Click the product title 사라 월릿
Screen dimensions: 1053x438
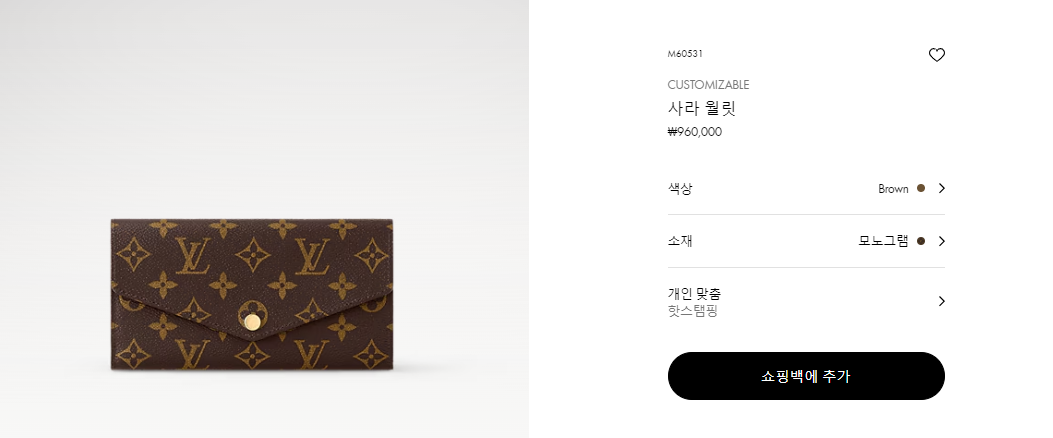(702, 108)
